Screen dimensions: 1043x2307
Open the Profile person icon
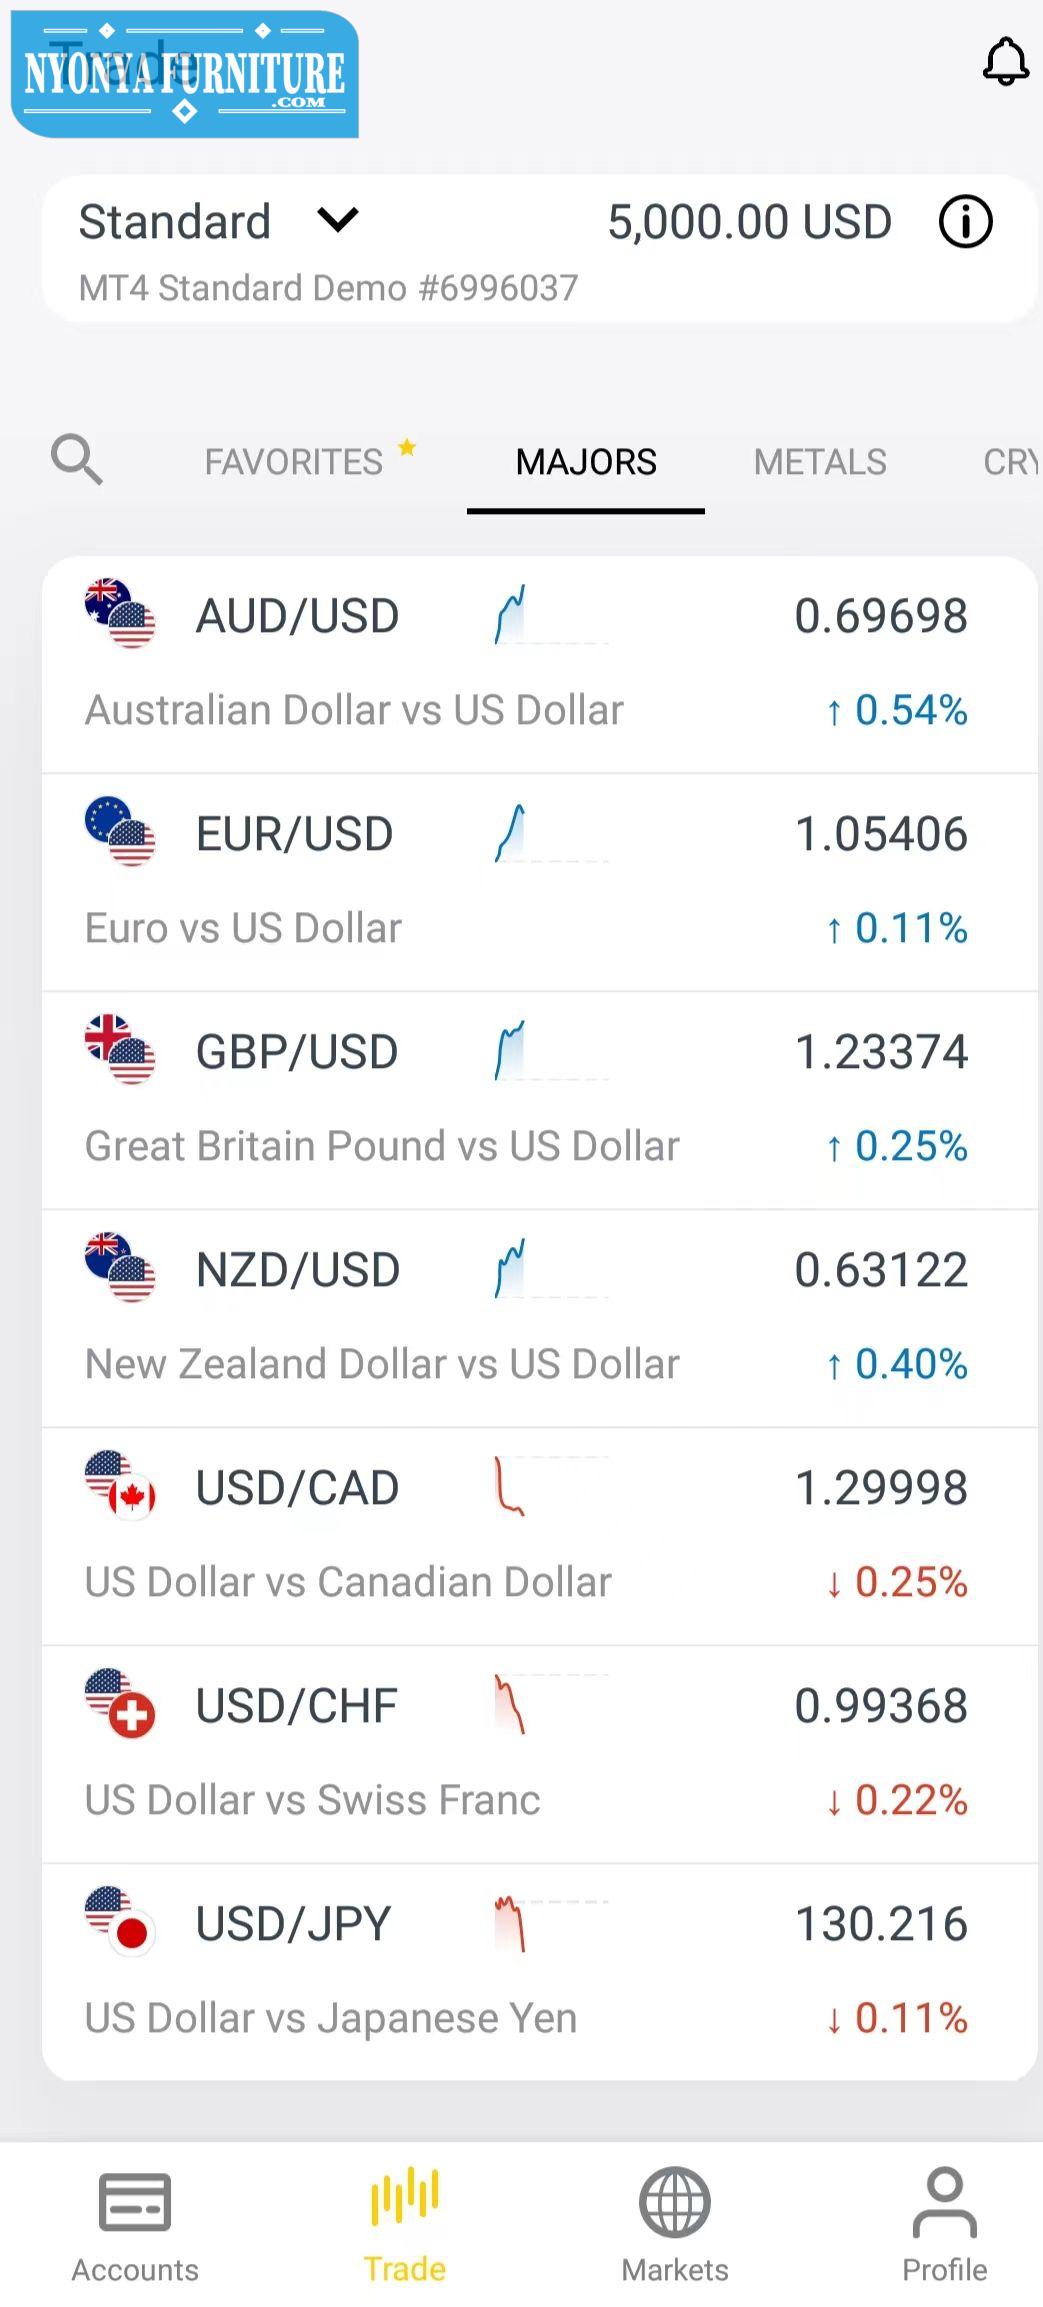click(944, 2201)
